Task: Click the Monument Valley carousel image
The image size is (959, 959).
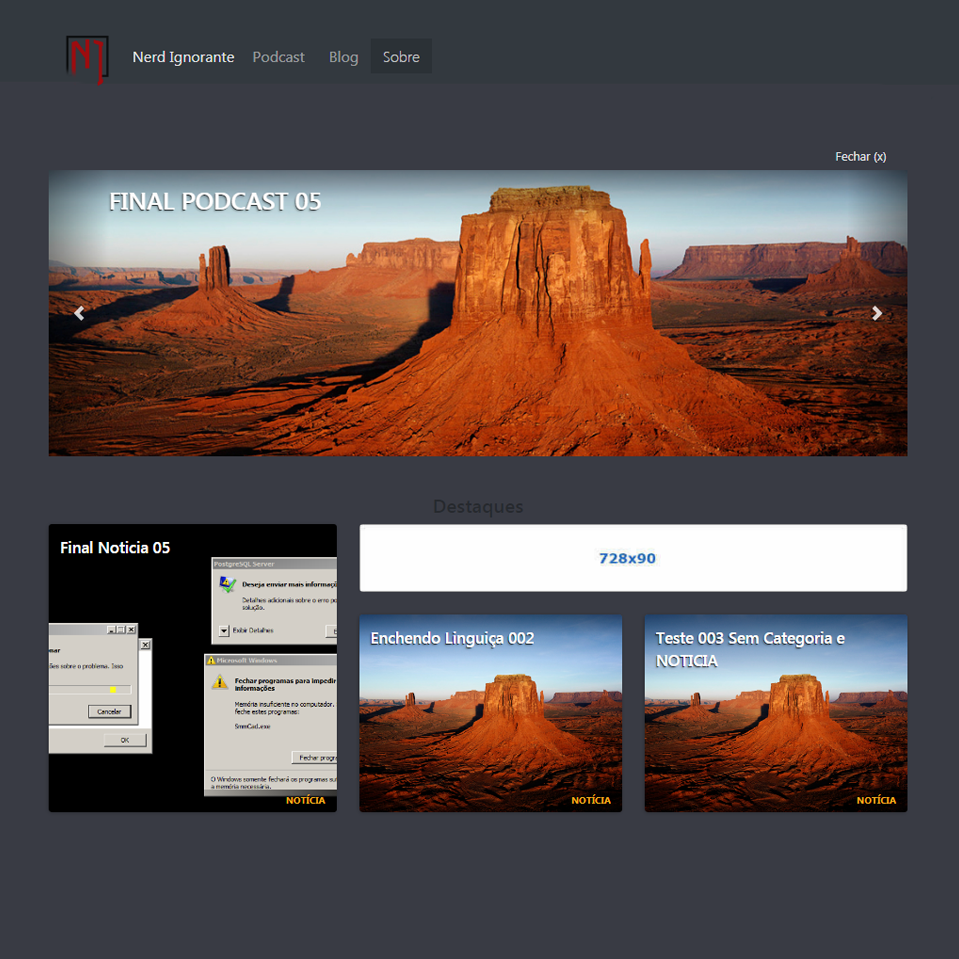Action: click(x=478, y=313)
